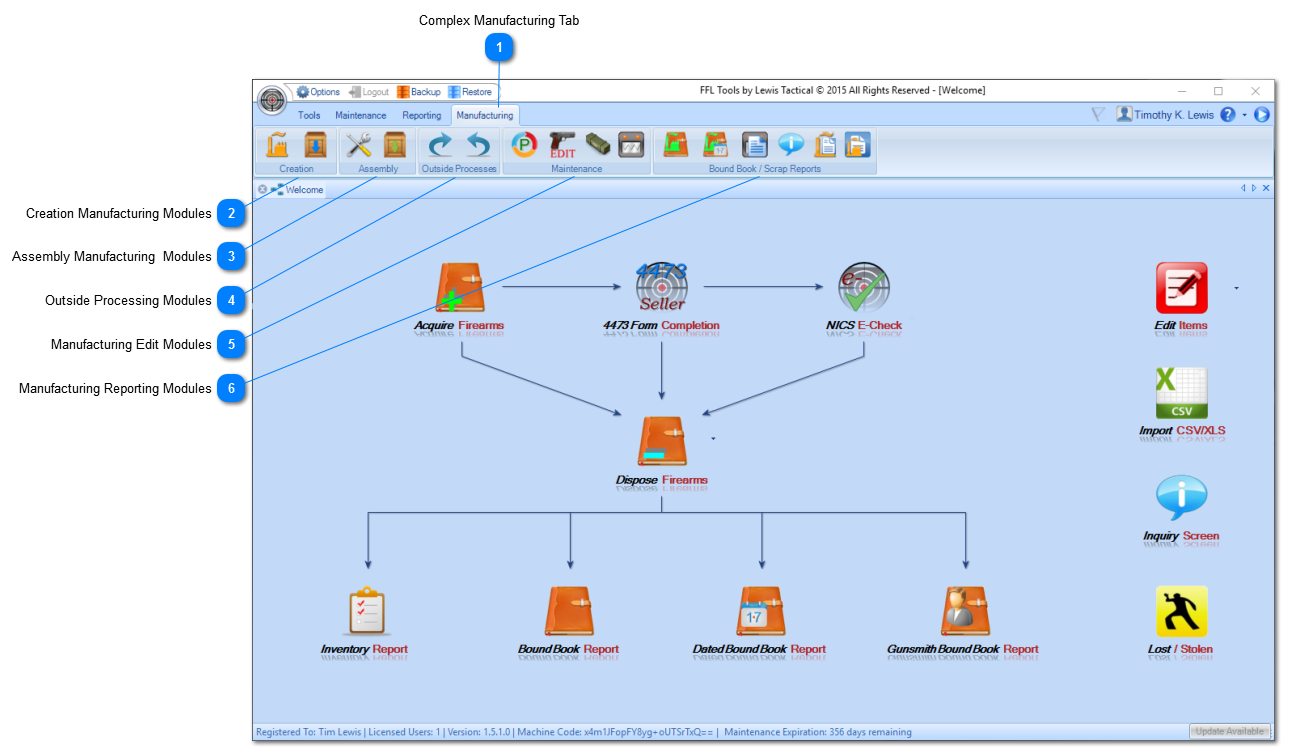
Task: Open the Inventory Report
Action: [x=365, y=621]
